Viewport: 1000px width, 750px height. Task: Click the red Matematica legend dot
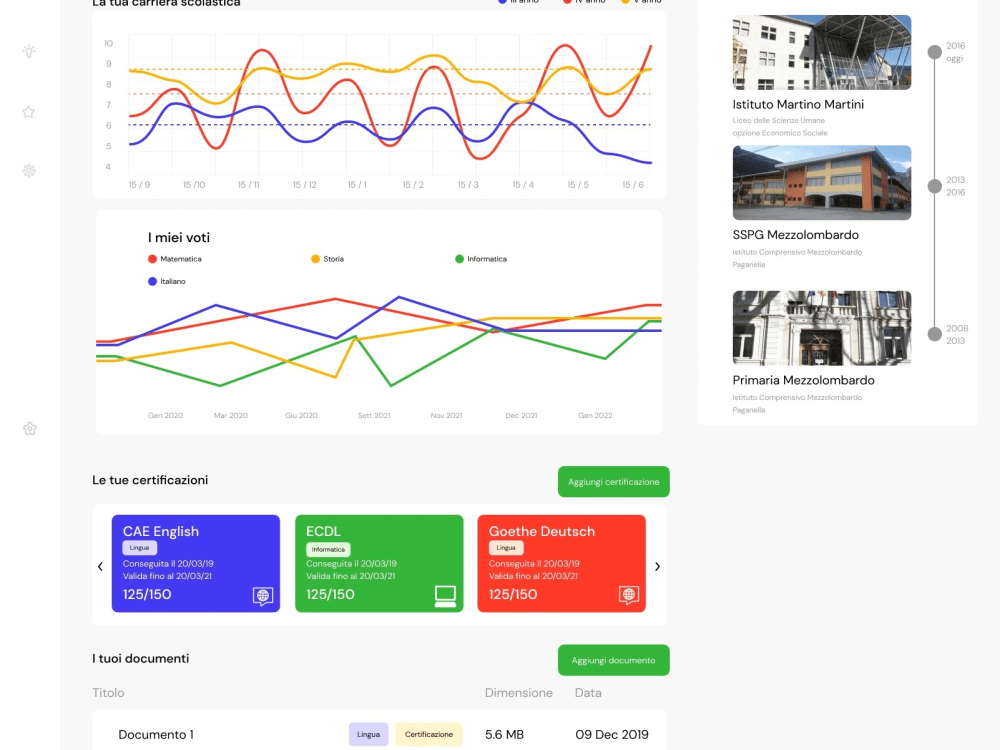(x=153, y=258)
